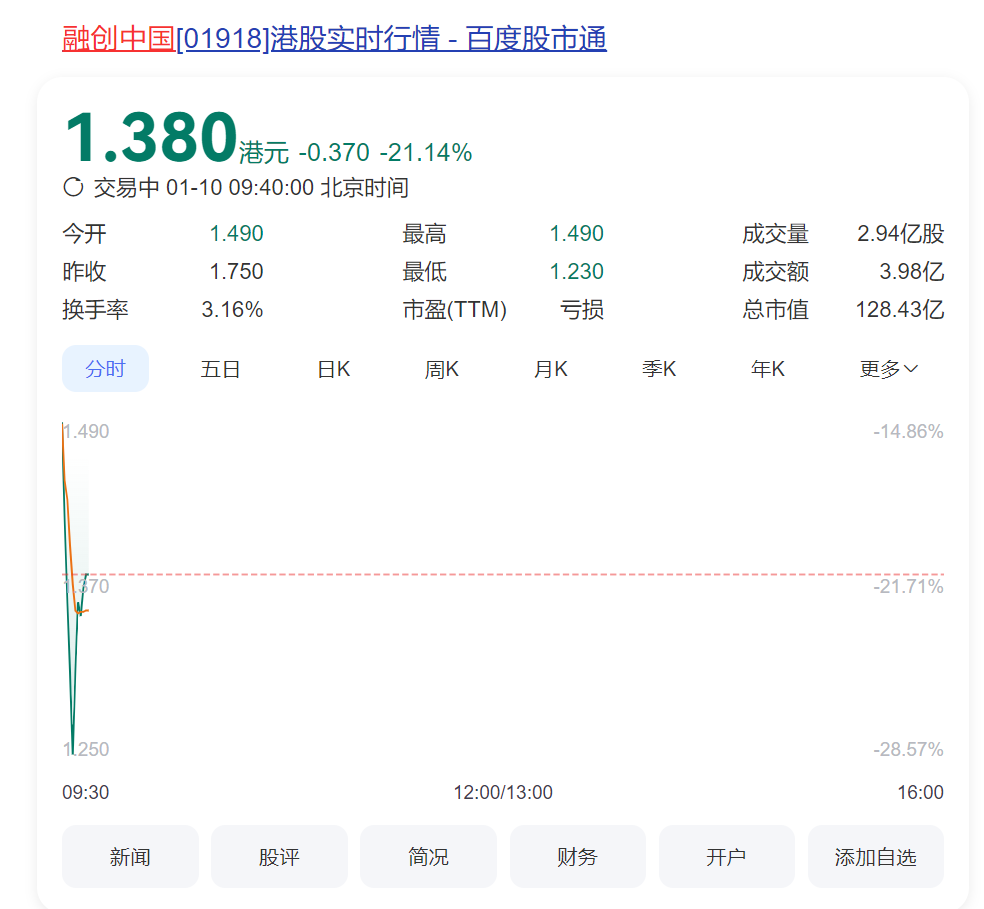The image size is (984, 909).
Task: Click the 16:00 time axis label
Action: (x=921, y=792)
